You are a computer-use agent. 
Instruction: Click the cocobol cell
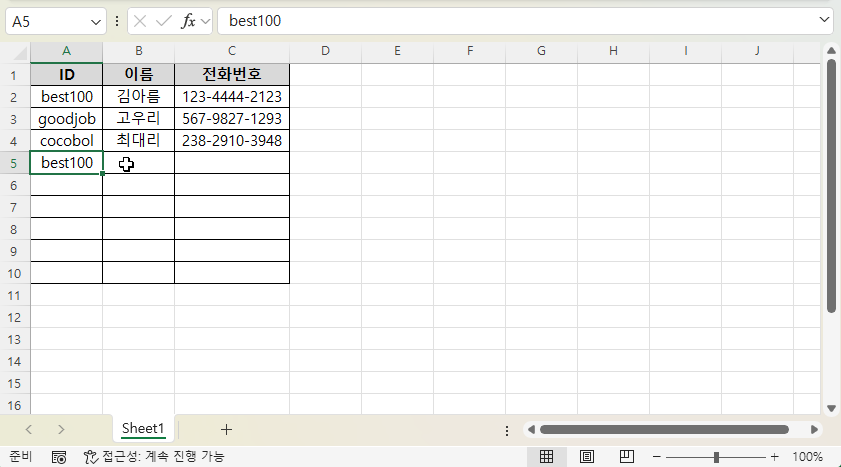tap(67, 140)
